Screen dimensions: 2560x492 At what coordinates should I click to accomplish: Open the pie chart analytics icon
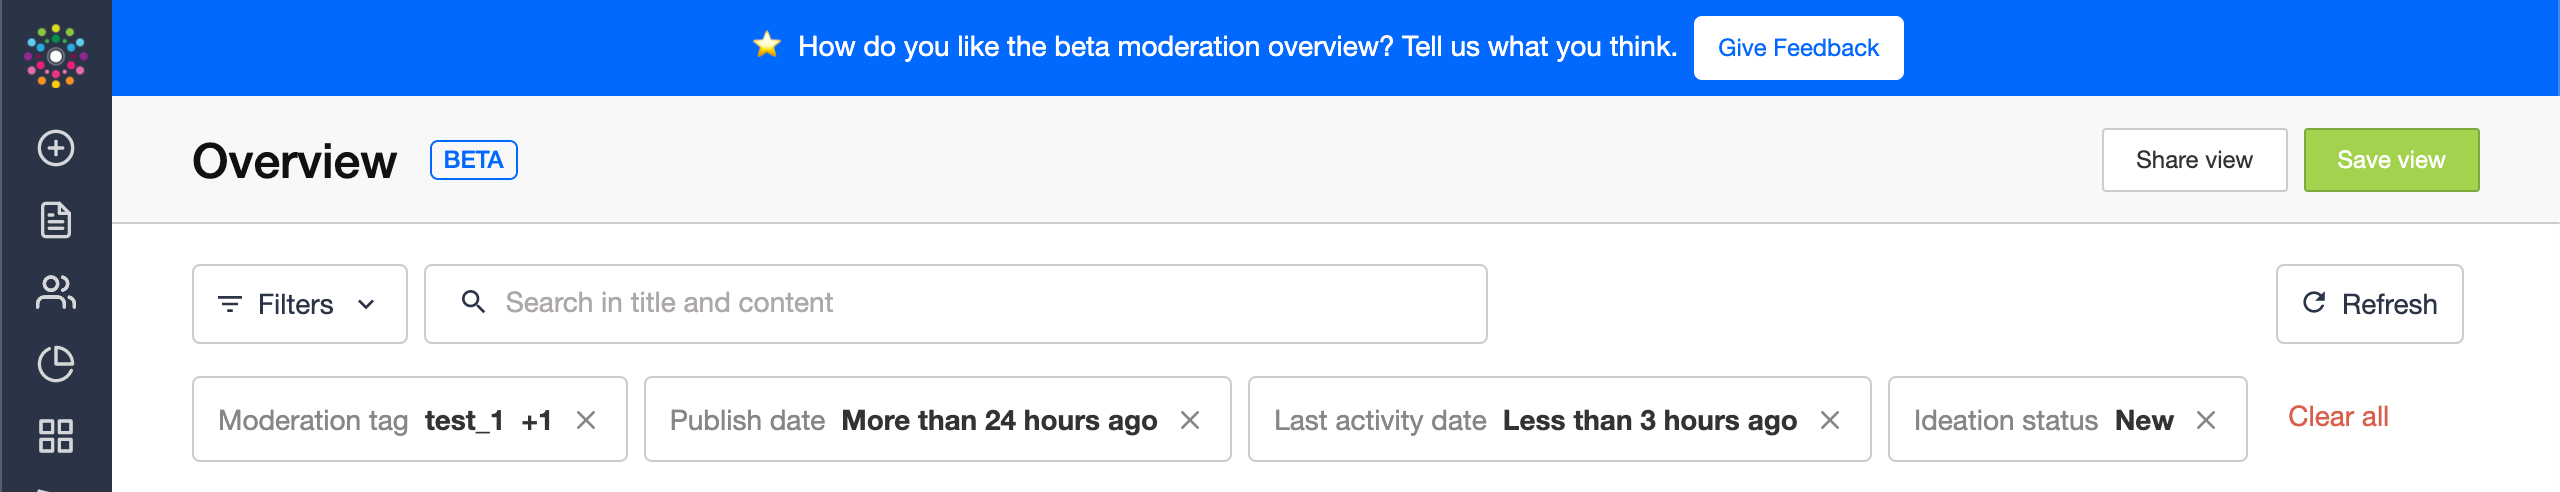tap(56, 364)
